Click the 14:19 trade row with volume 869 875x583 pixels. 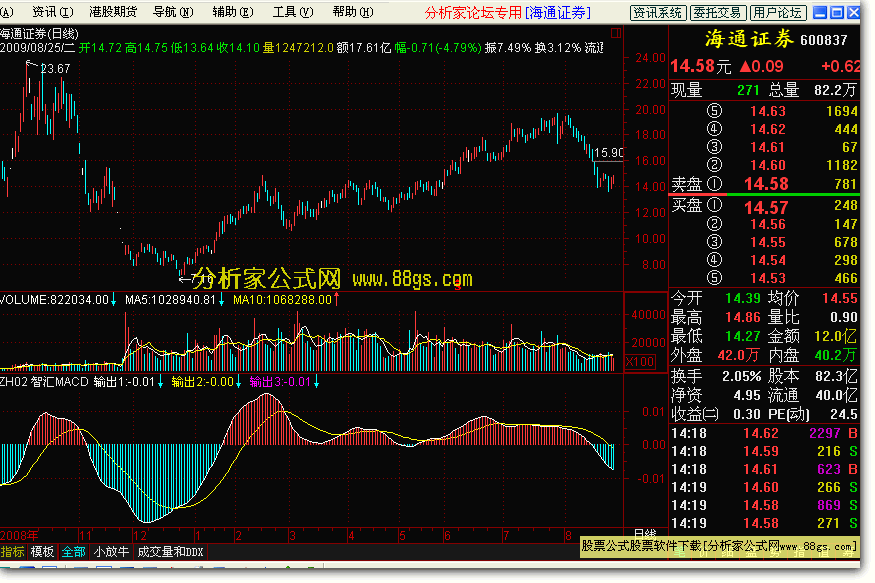(764, 505)
